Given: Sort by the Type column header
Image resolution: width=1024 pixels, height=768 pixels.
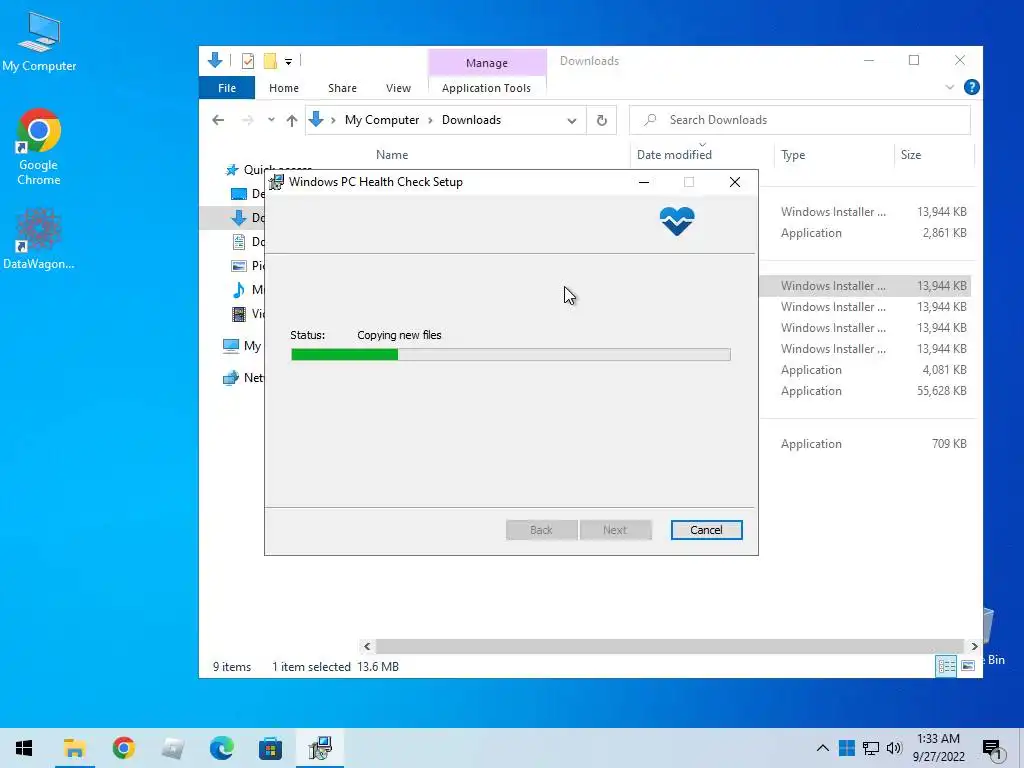Looking at the screenshot, I should point(793,155).
